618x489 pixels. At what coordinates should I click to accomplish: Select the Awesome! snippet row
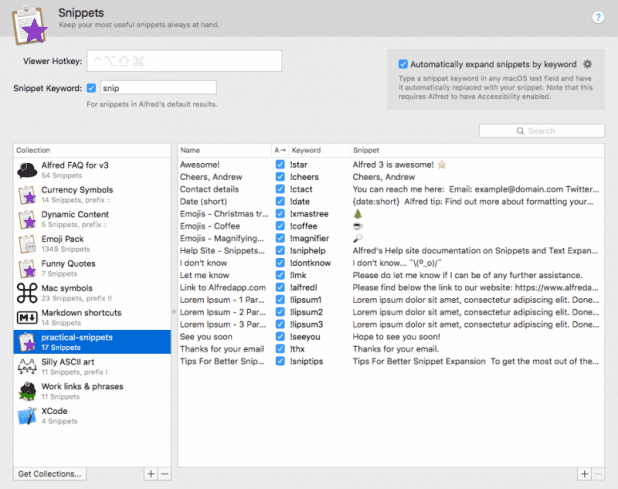(x=391, y=164)
